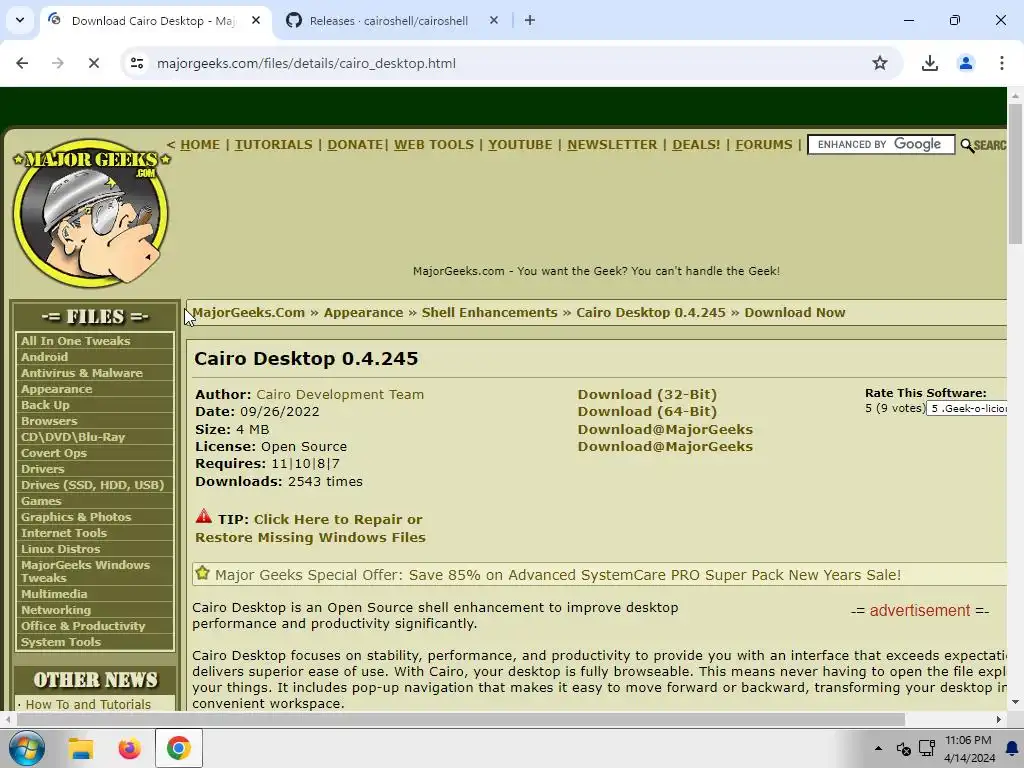
Task: Focus the Google enhanced search field
Action: pos(880,144)
